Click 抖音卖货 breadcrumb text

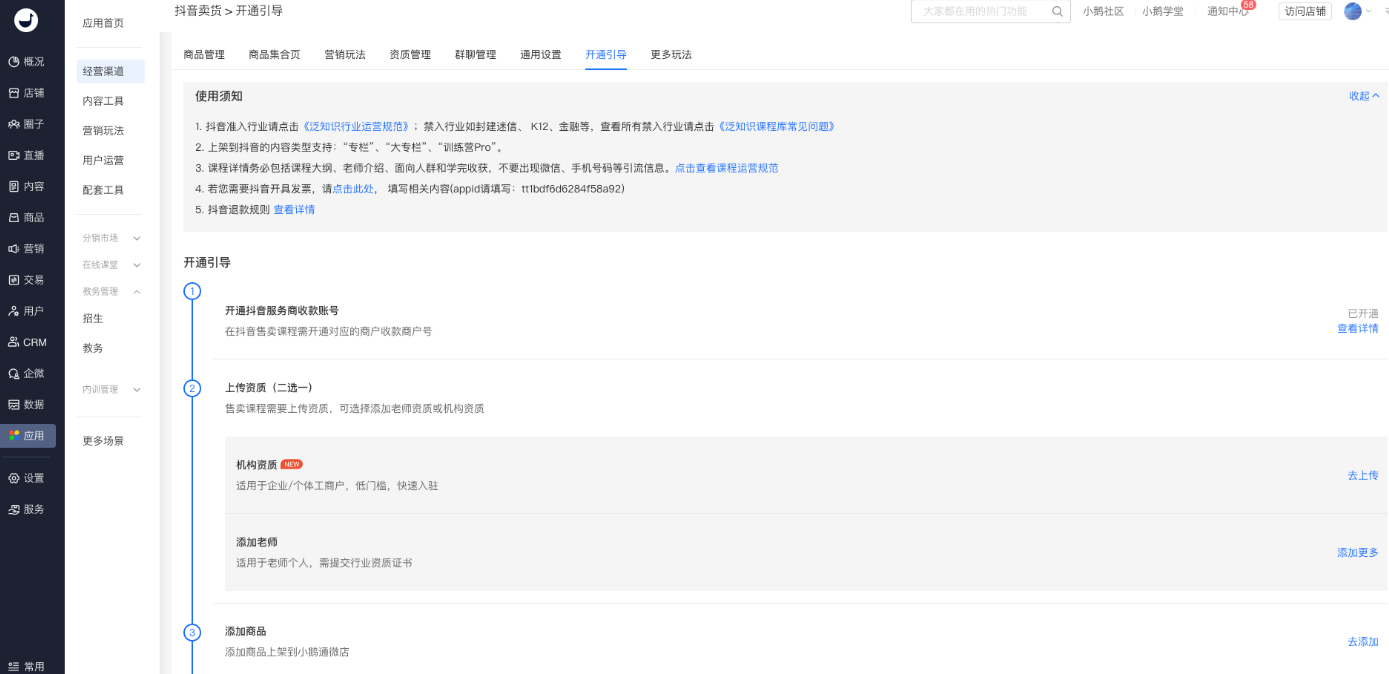tap(198, 11)
